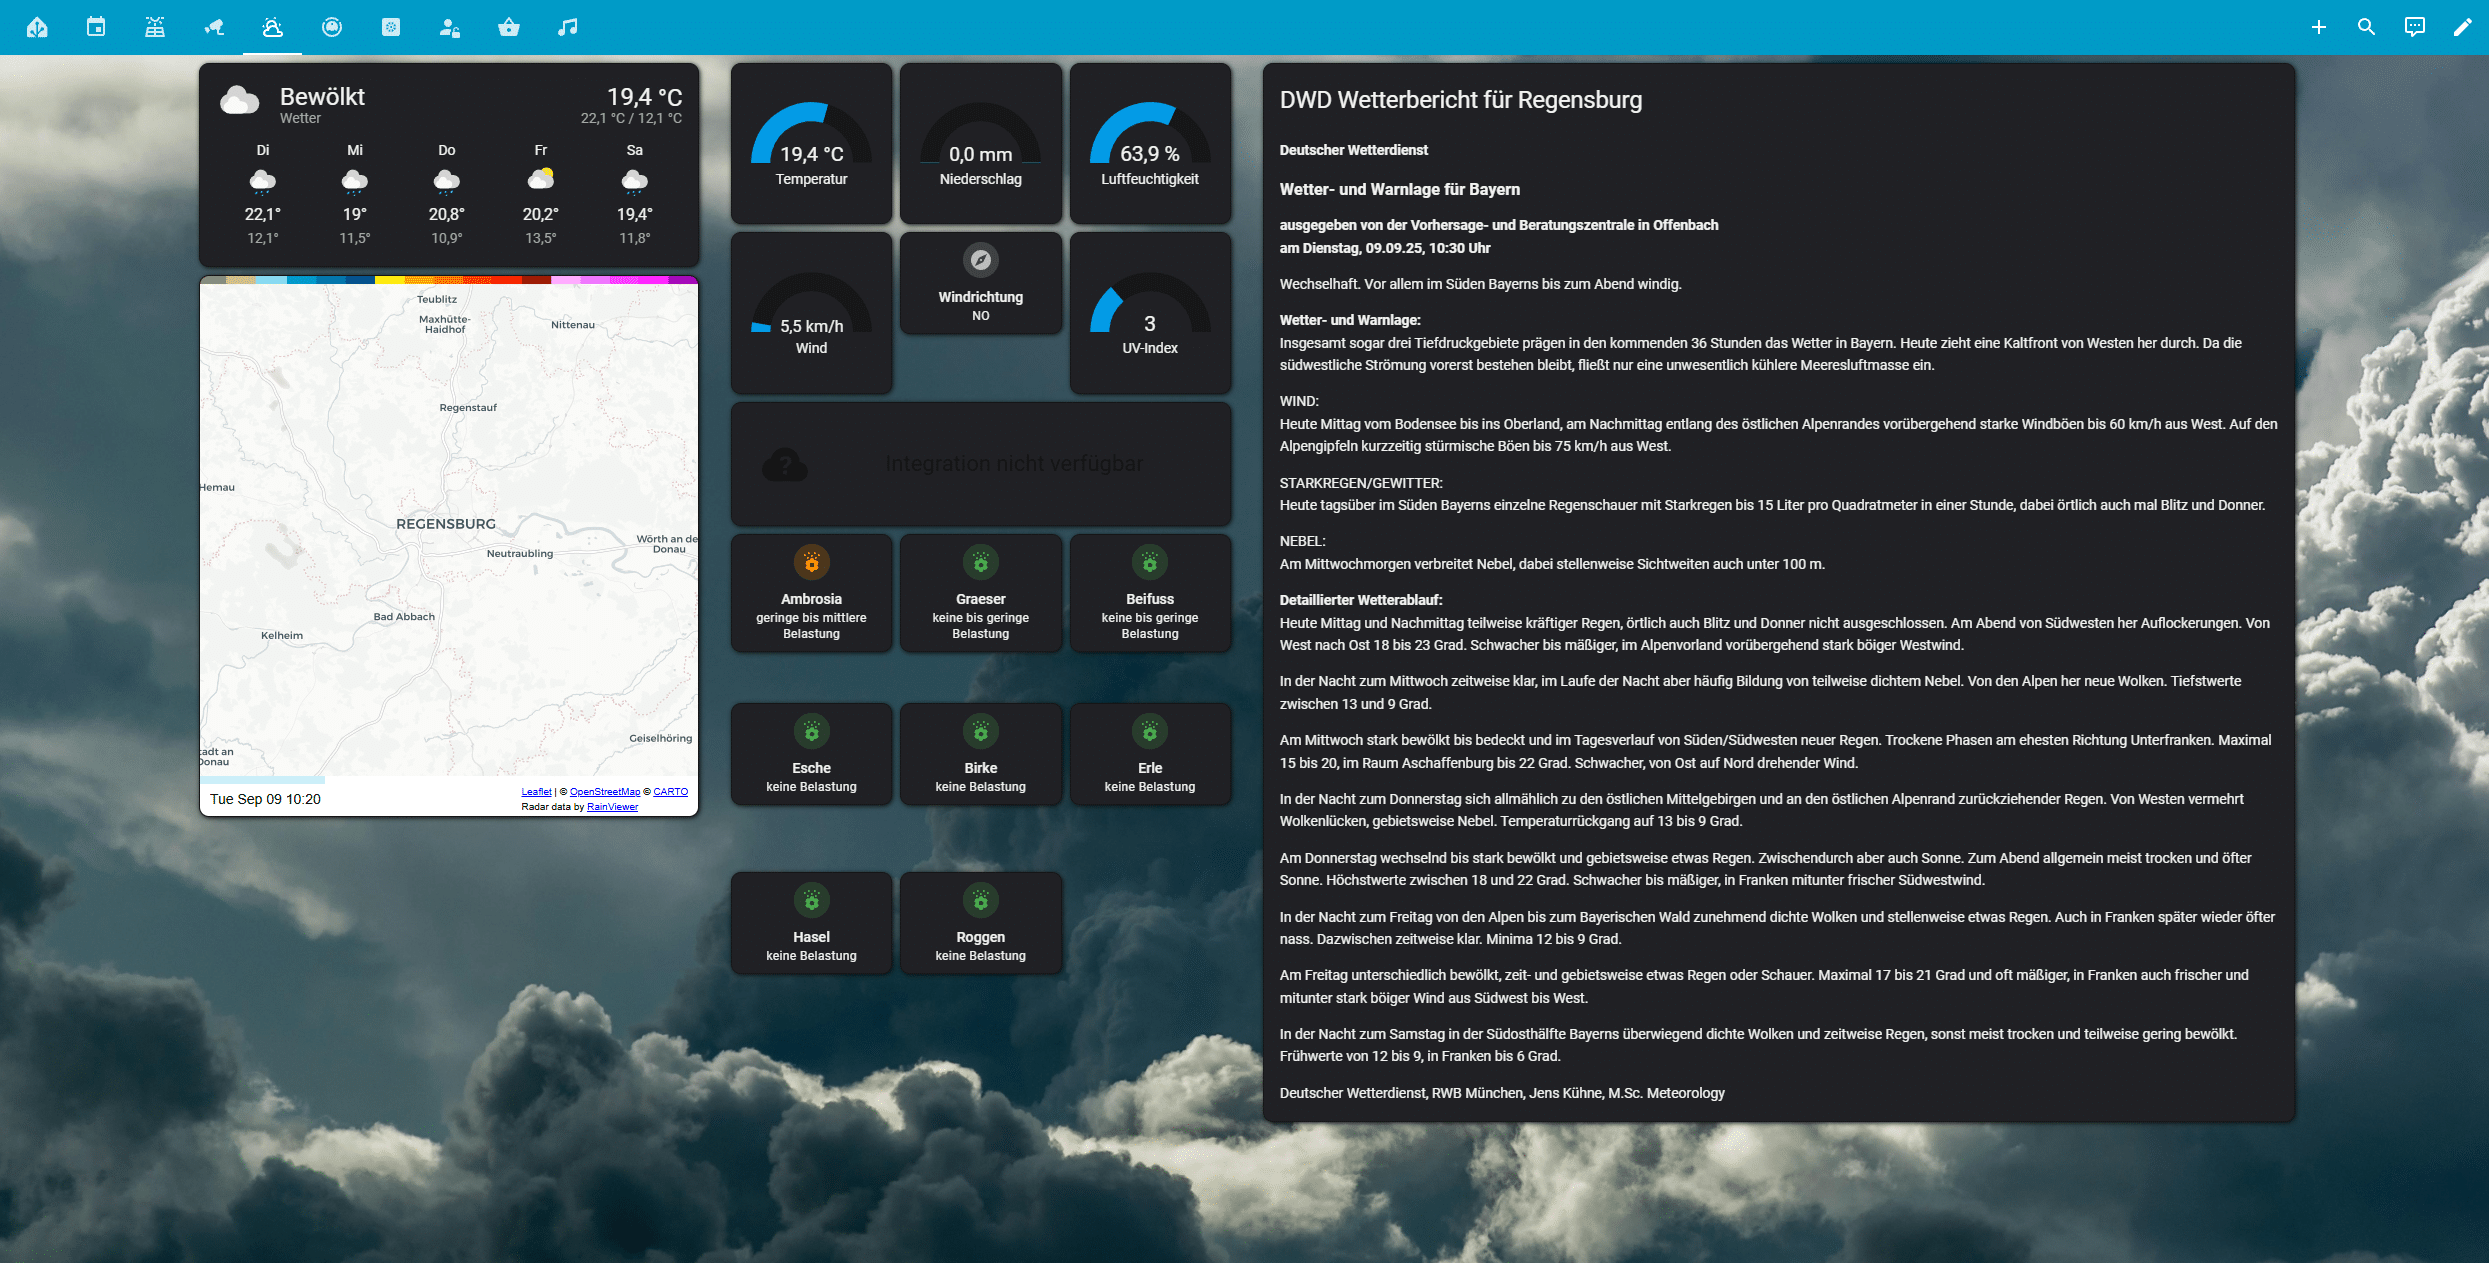Open the washing machine appliance tab
Image resolution: width=2489 pixels, height=1263 pixels.
[391, 27]
